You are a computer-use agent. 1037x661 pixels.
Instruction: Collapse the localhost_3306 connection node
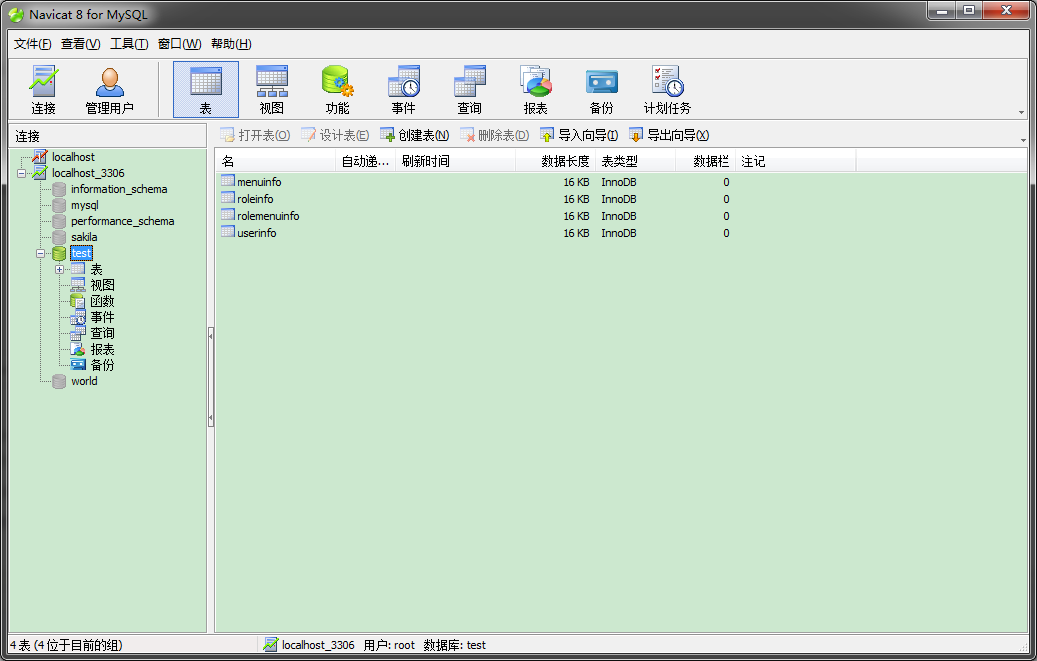tap(22, 173)
